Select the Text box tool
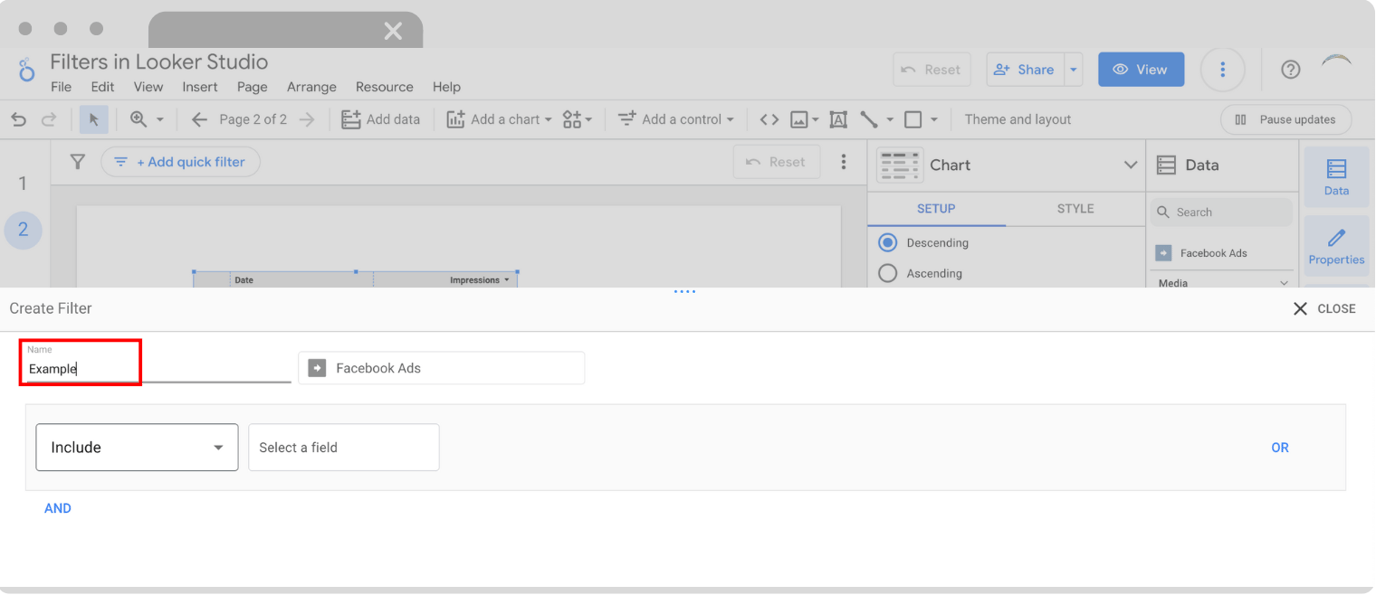 838,119
